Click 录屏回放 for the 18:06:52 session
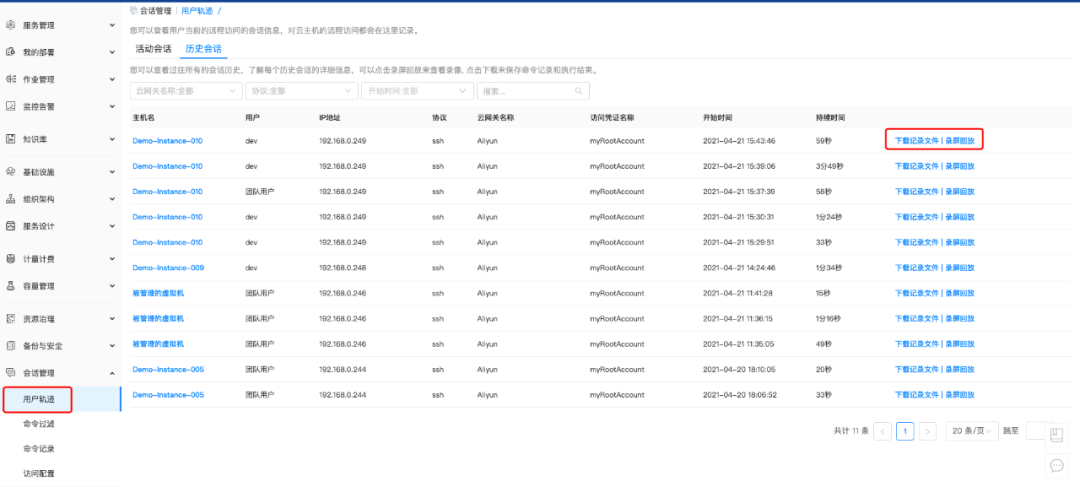The height and width of the screenshot is (487, 1080). click(x=959, y=395)
